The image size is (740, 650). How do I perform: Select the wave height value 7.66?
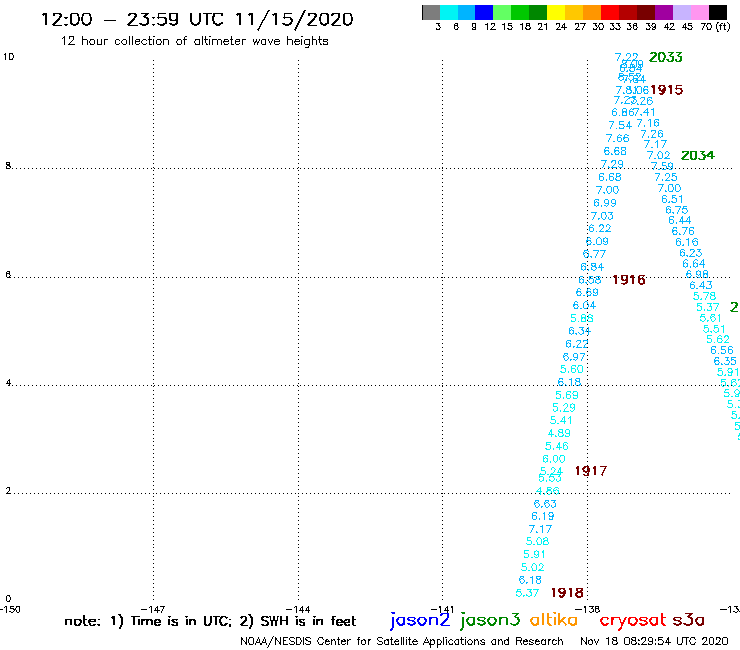tap(617, 138)
